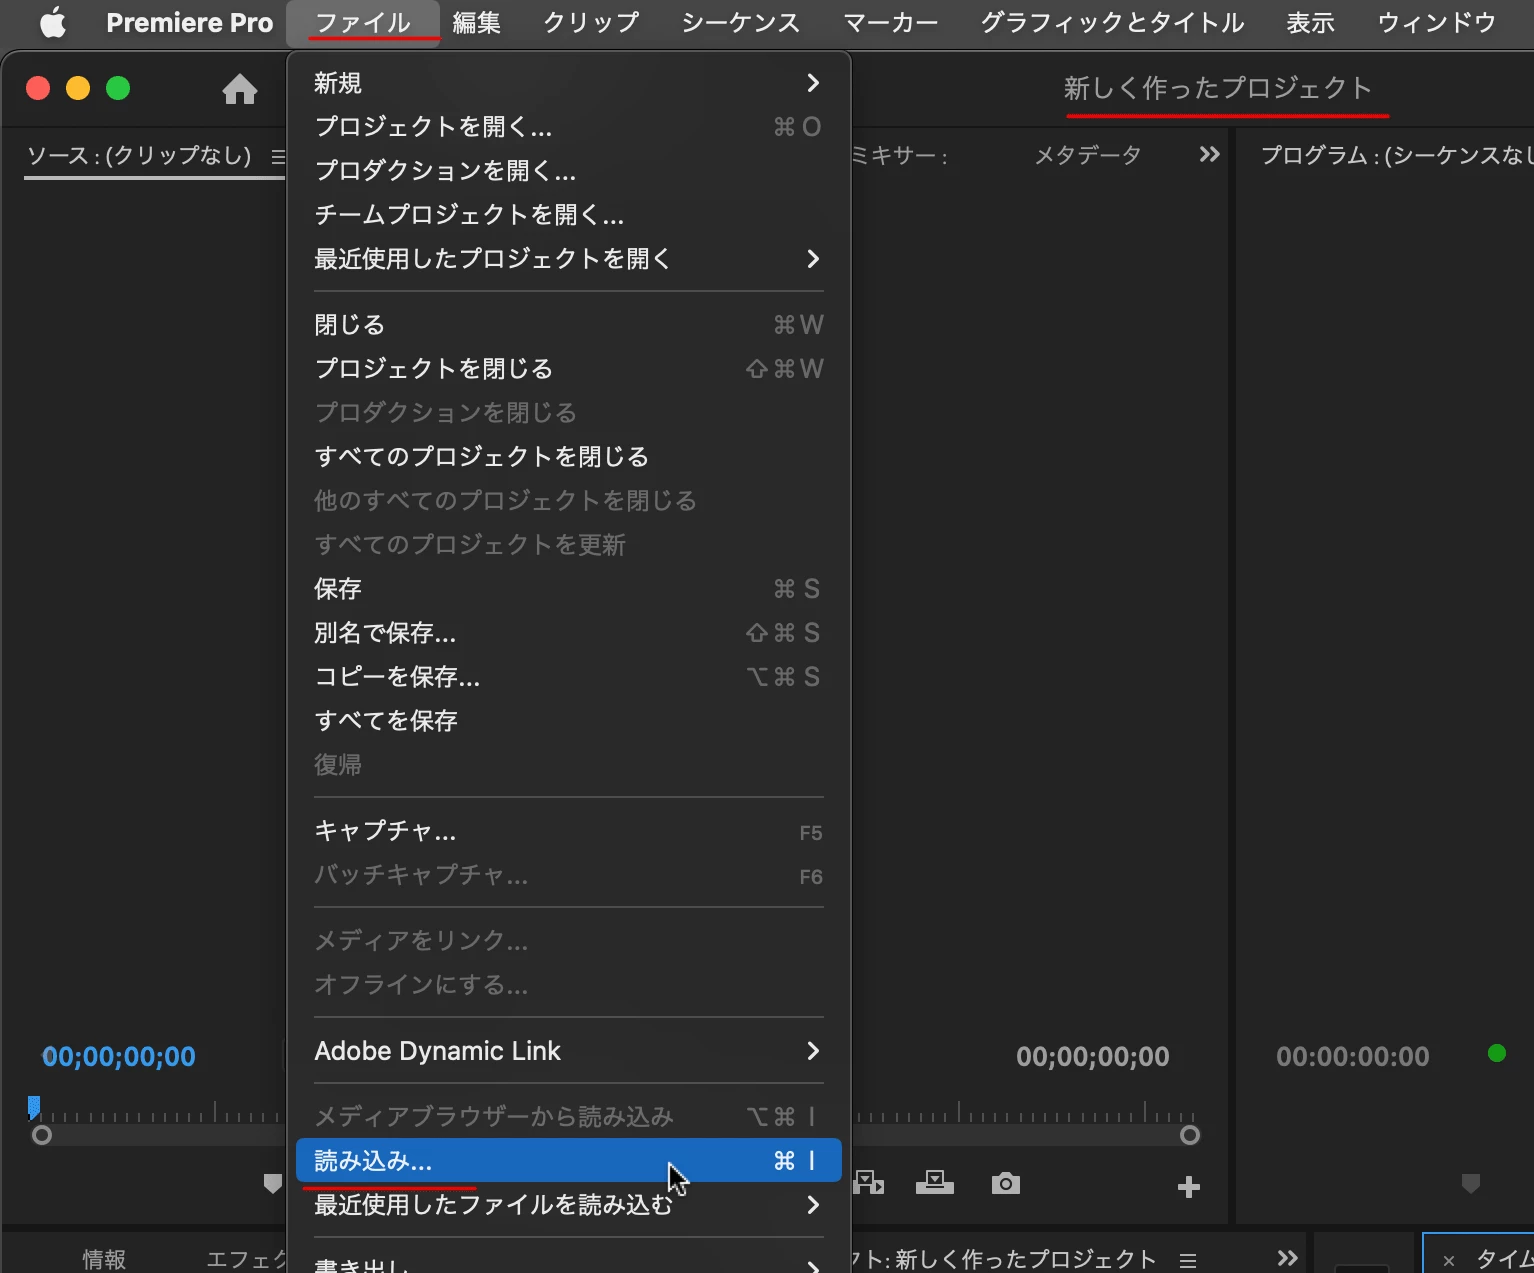Screen dimensions: 1534x1273
Task: Click the blue source timecode 00;00;00;00
Action: (x=119, y=1057)
